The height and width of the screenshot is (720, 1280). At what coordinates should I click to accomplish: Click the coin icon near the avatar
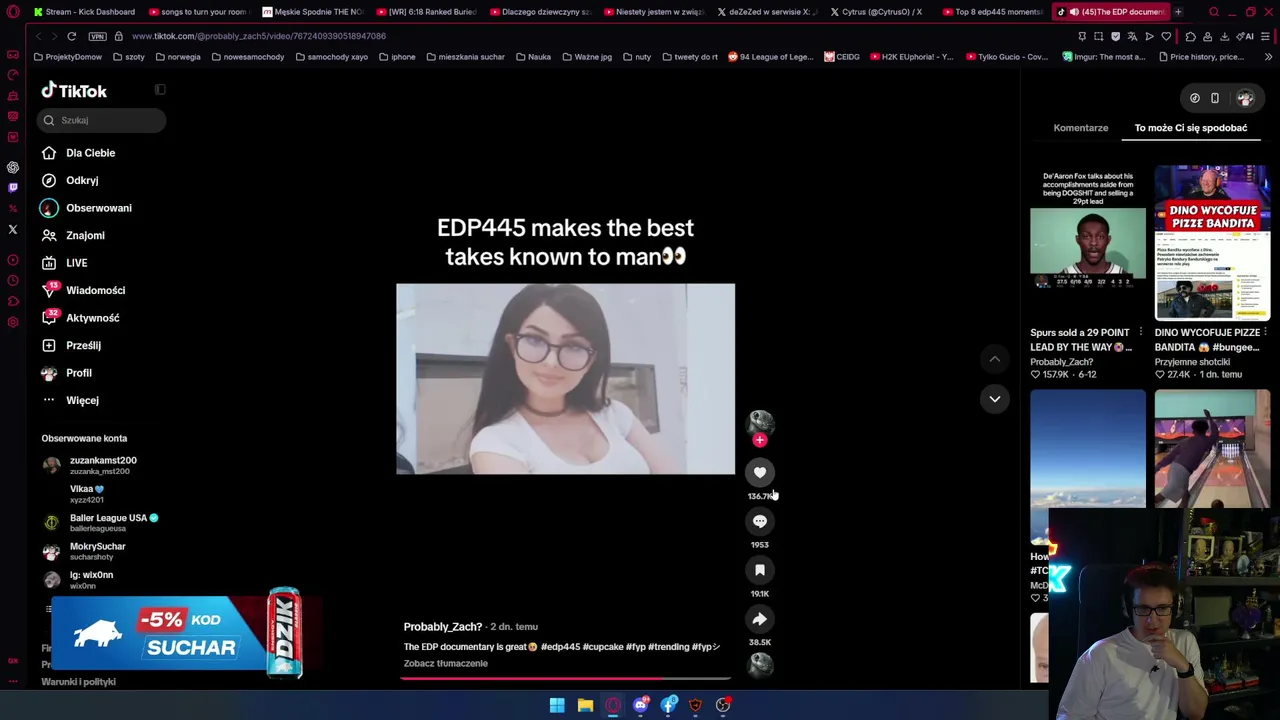click(x=1195, y=98)
